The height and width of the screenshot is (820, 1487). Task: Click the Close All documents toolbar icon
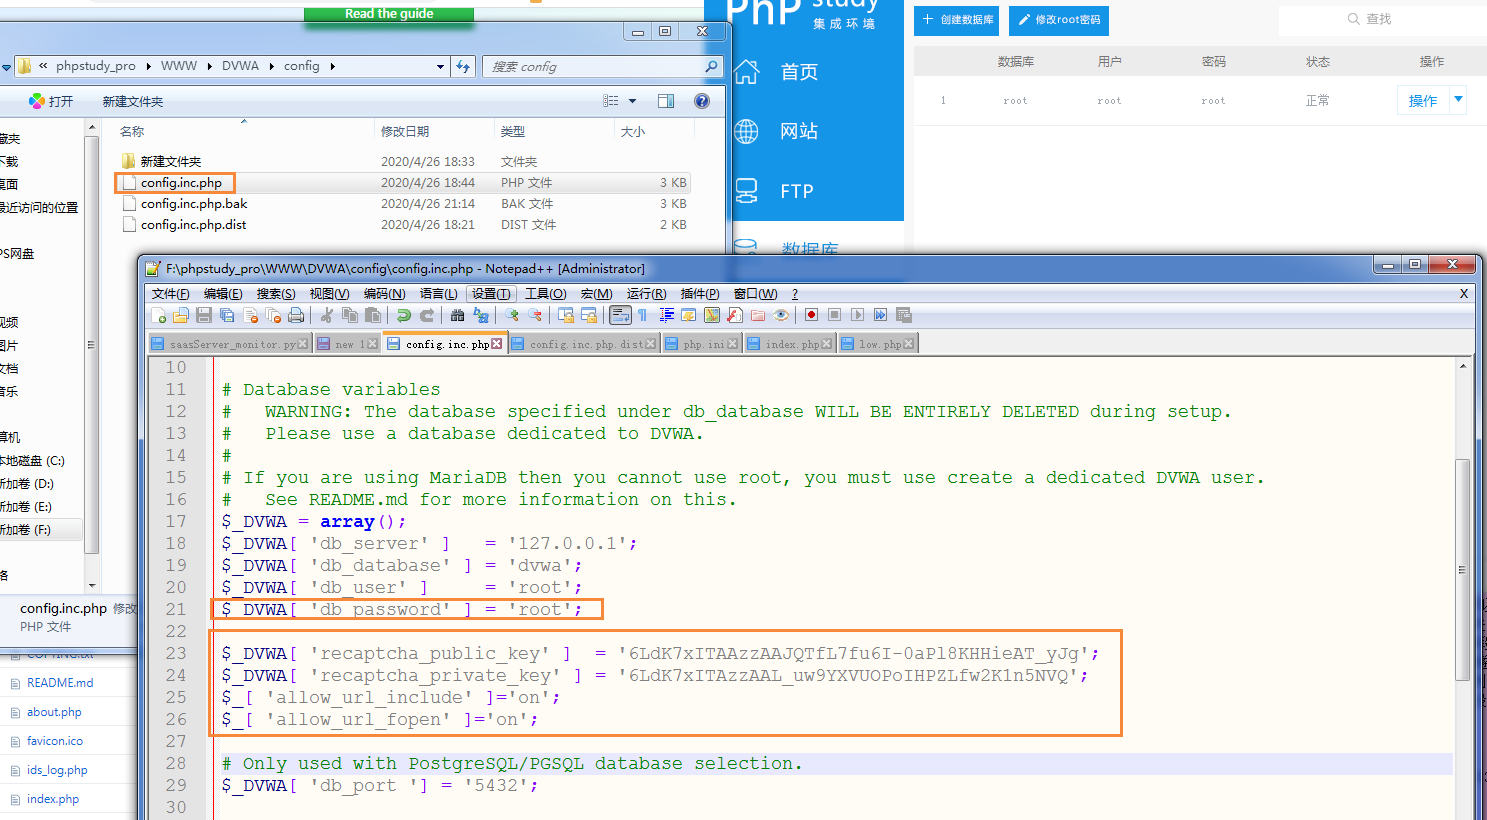pyautogui.click(x=273, y=315)
